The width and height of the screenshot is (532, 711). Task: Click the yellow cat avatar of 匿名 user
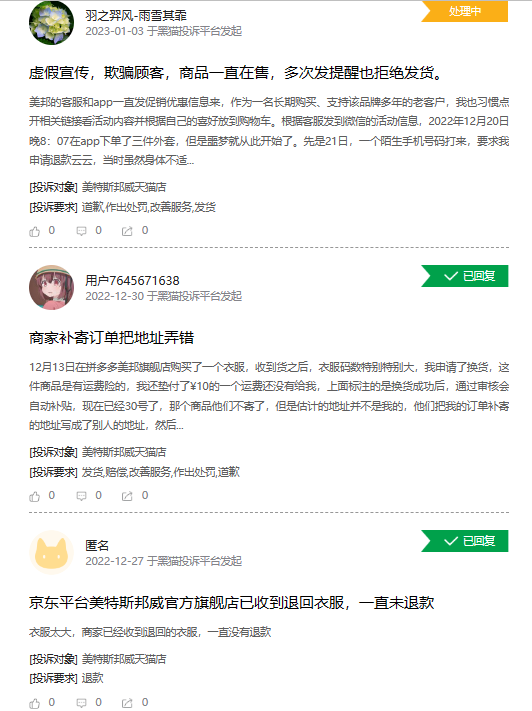(x=51, y=552)
